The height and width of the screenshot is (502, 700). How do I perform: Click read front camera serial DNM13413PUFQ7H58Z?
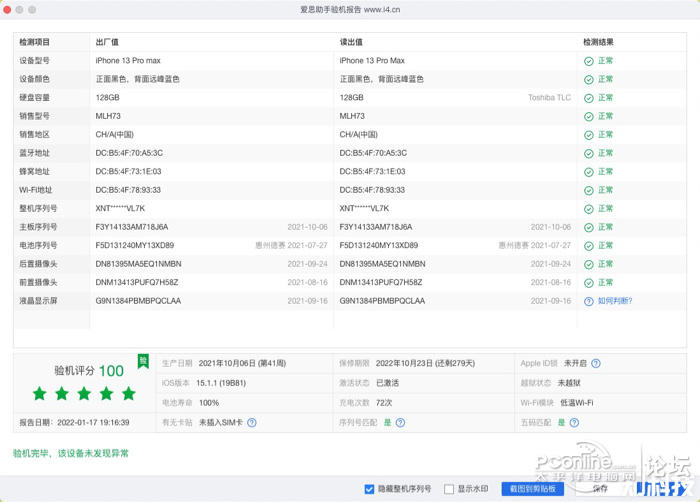tap(381, 283)
